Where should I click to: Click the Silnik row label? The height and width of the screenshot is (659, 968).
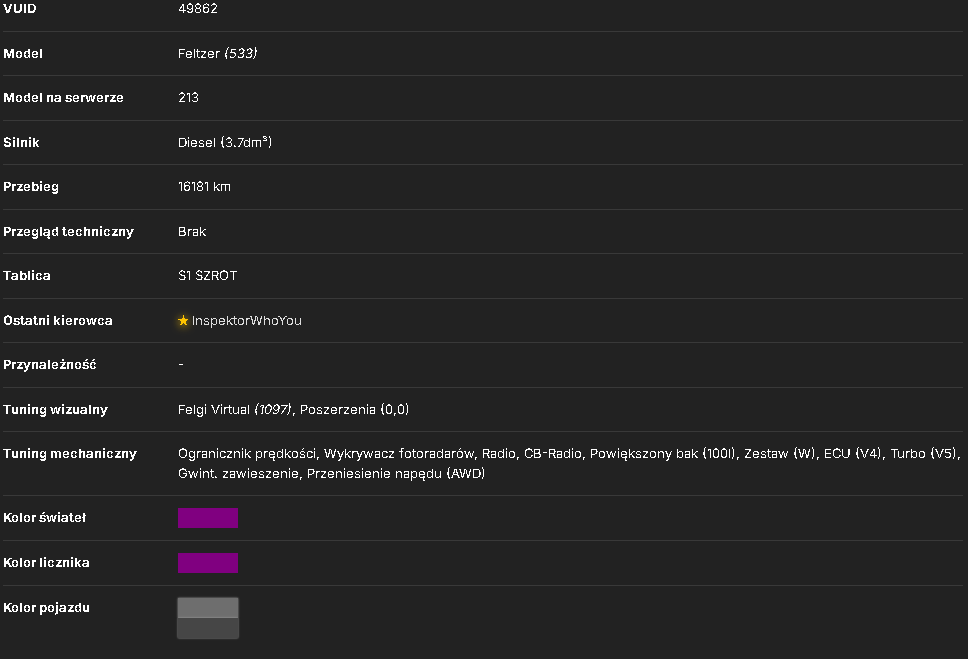coord(22,142)
